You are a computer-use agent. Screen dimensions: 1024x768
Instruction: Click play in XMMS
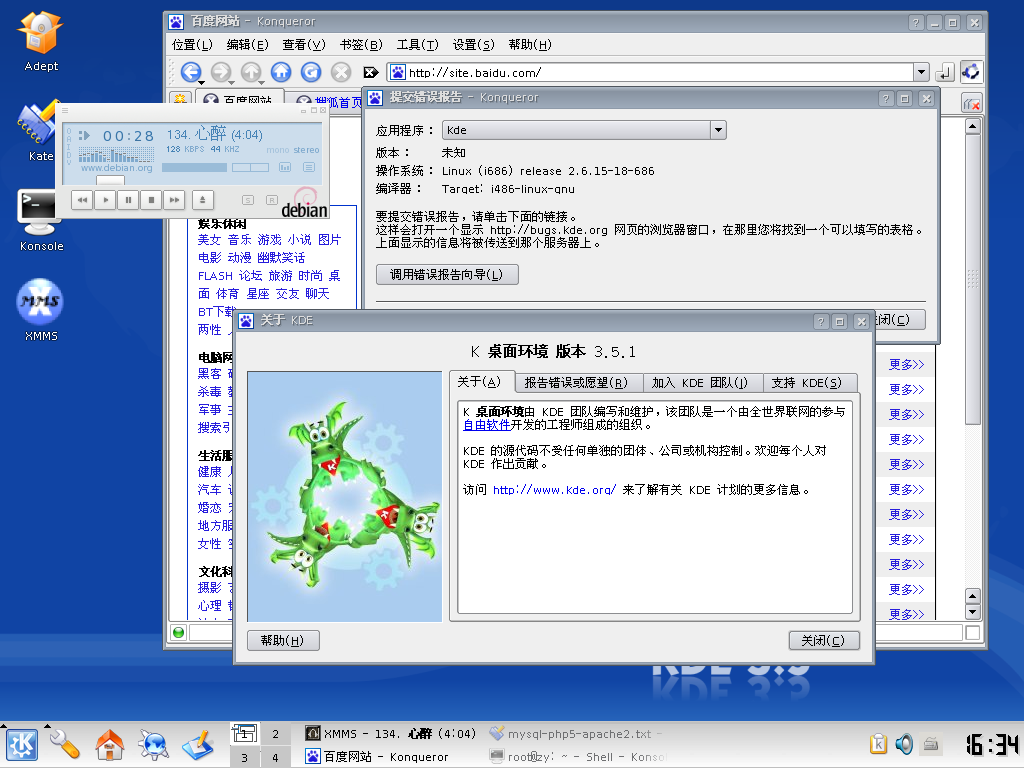105,200
